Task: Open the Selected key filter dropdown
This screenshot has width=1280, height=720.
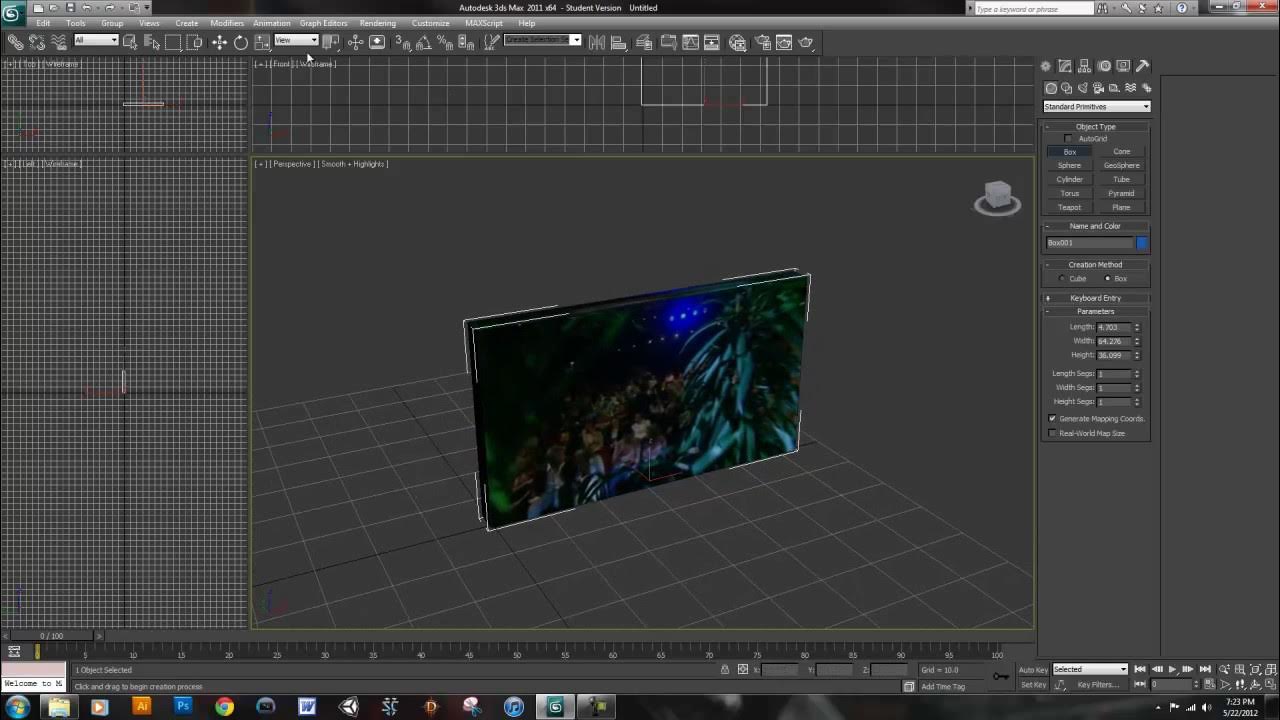Action: (1090, 669)
